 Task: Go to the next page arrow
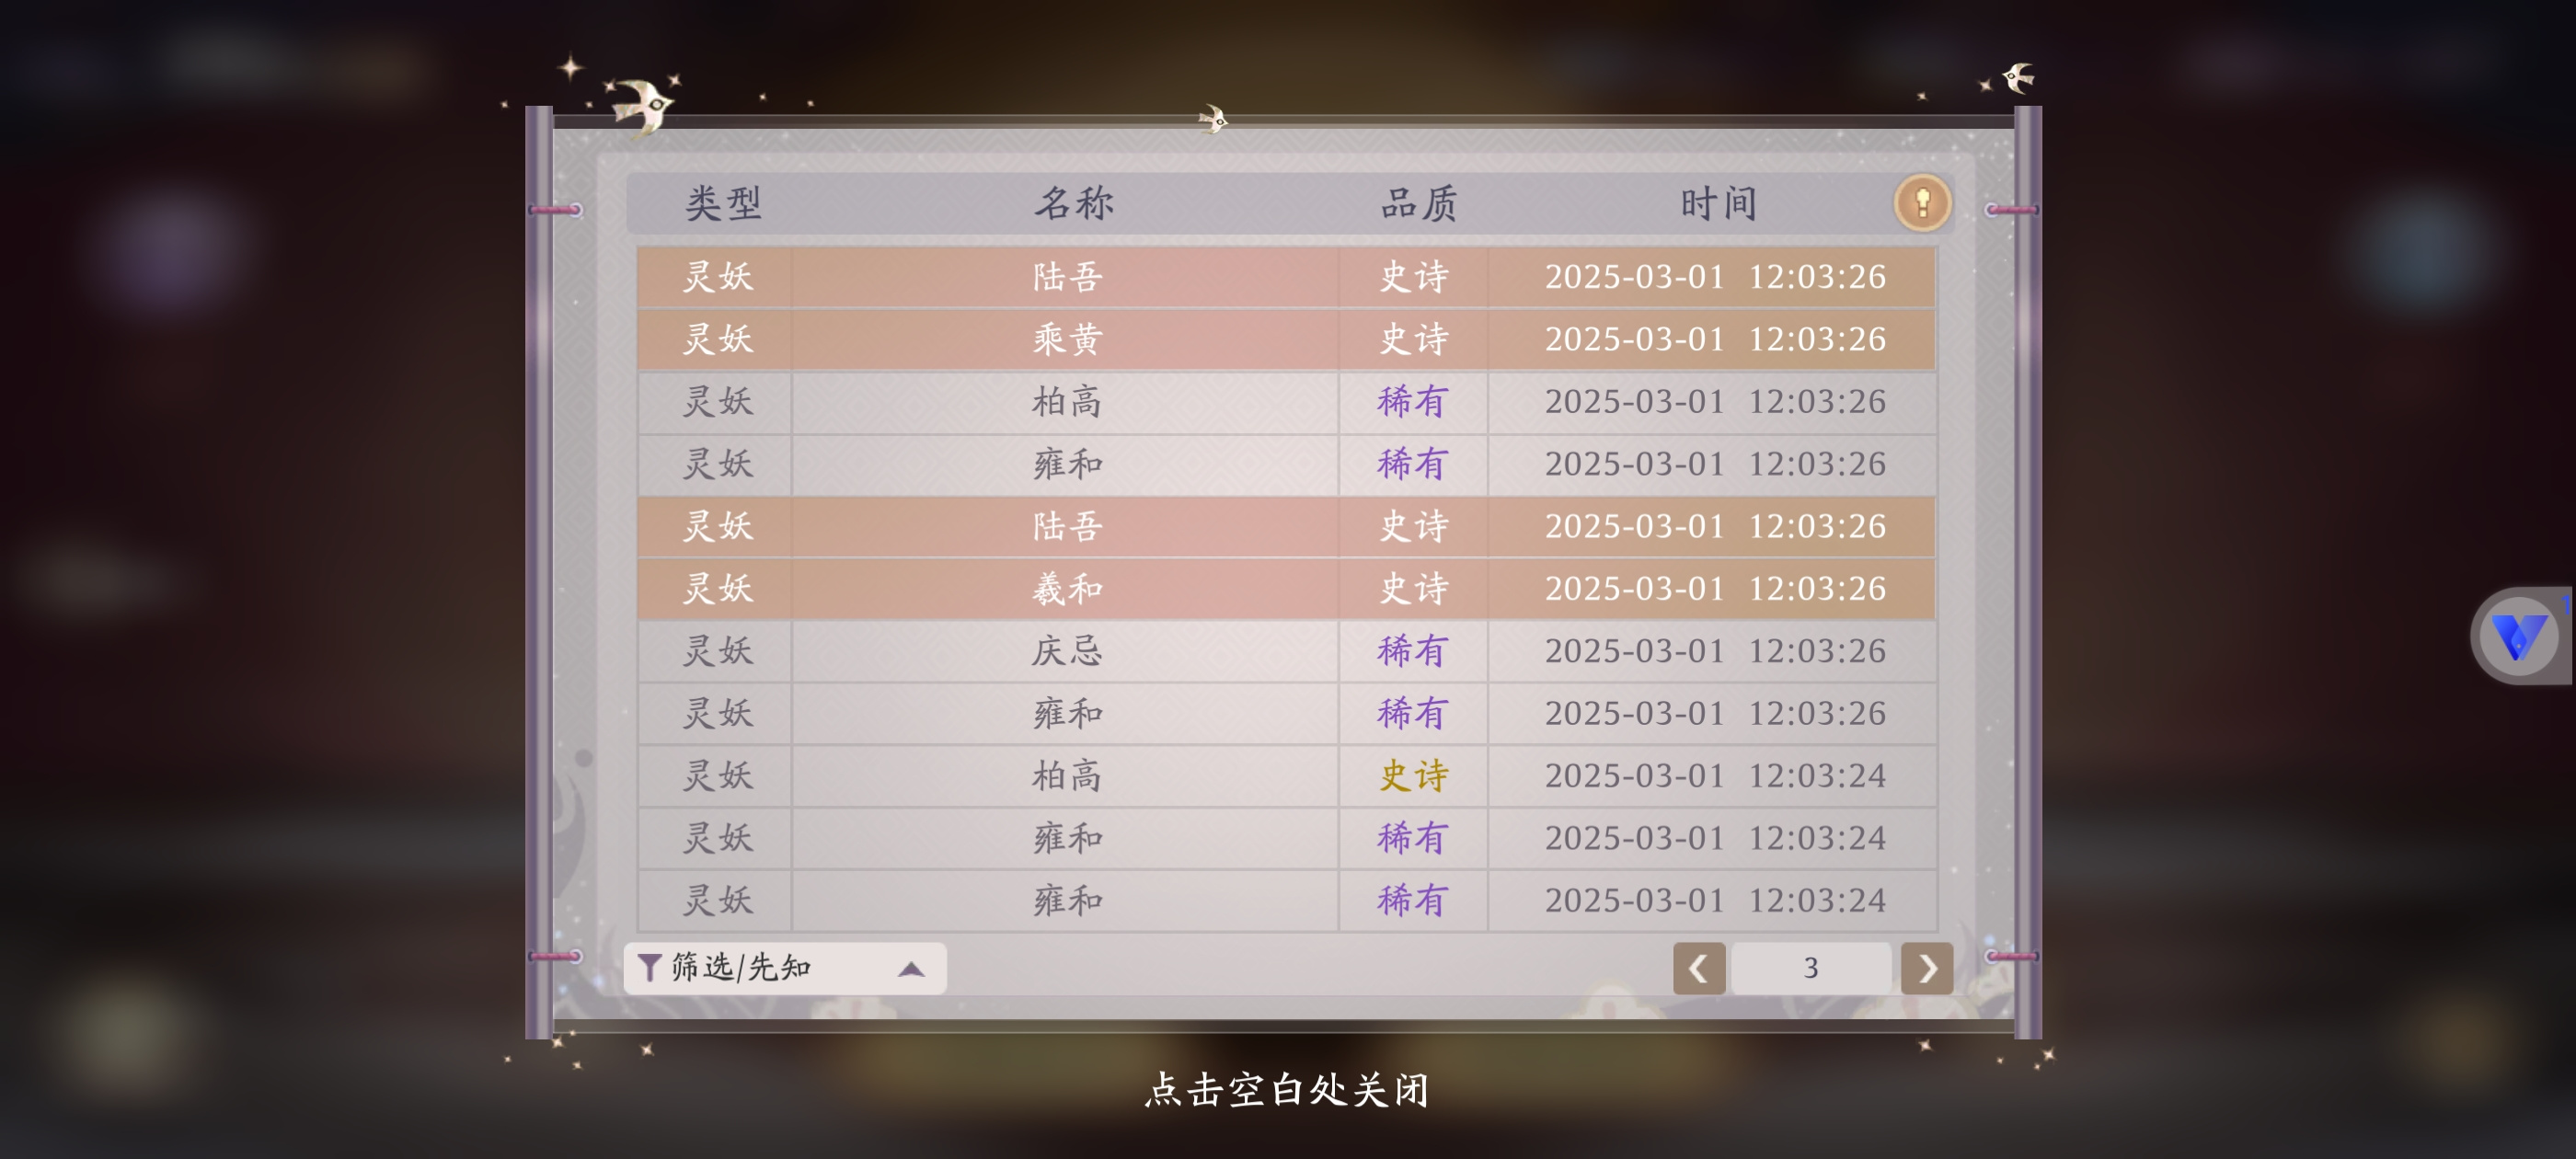(x=1927, y=967)
